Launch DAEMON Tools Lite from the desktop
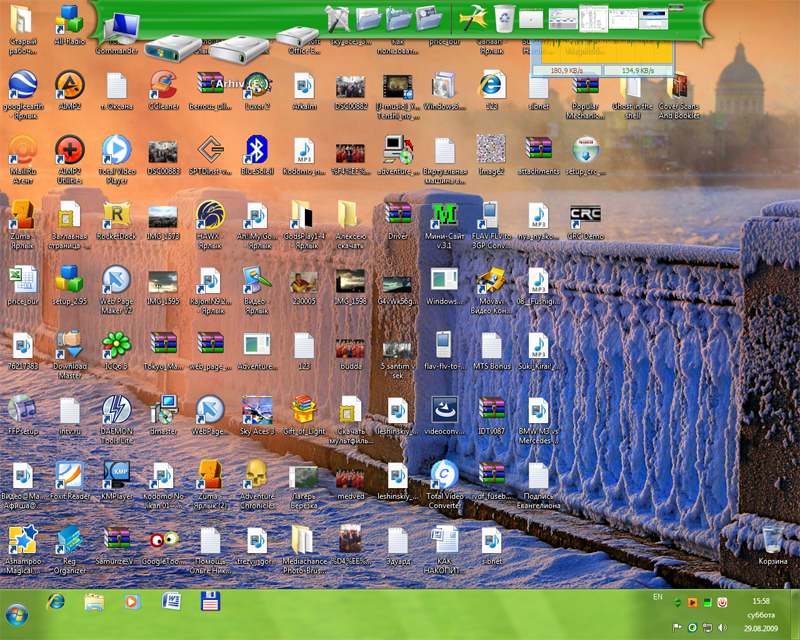Screen dimensions: 800x640 click(x=116, y=411)
